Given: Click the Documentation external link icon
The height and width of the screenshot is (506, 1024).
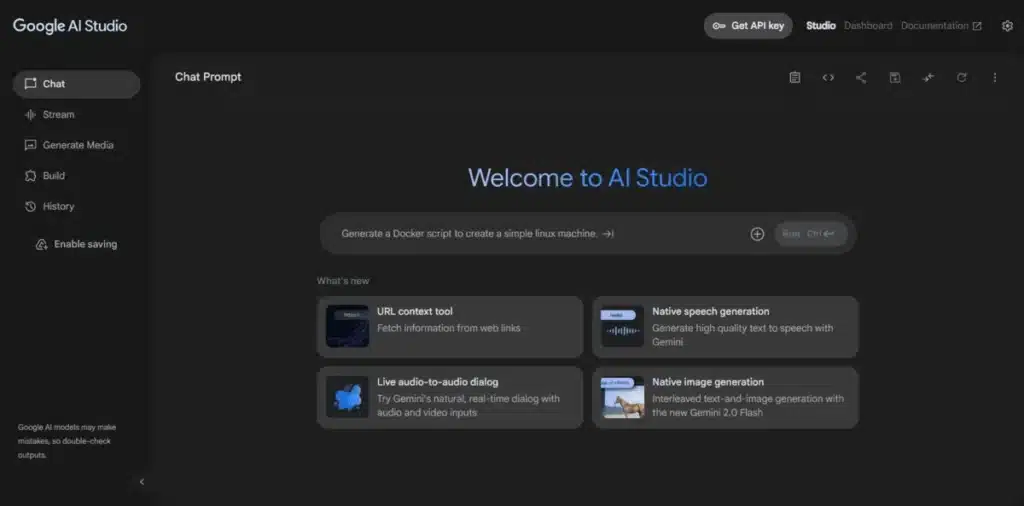Looking at the screenshot, I should click(977, 26).
